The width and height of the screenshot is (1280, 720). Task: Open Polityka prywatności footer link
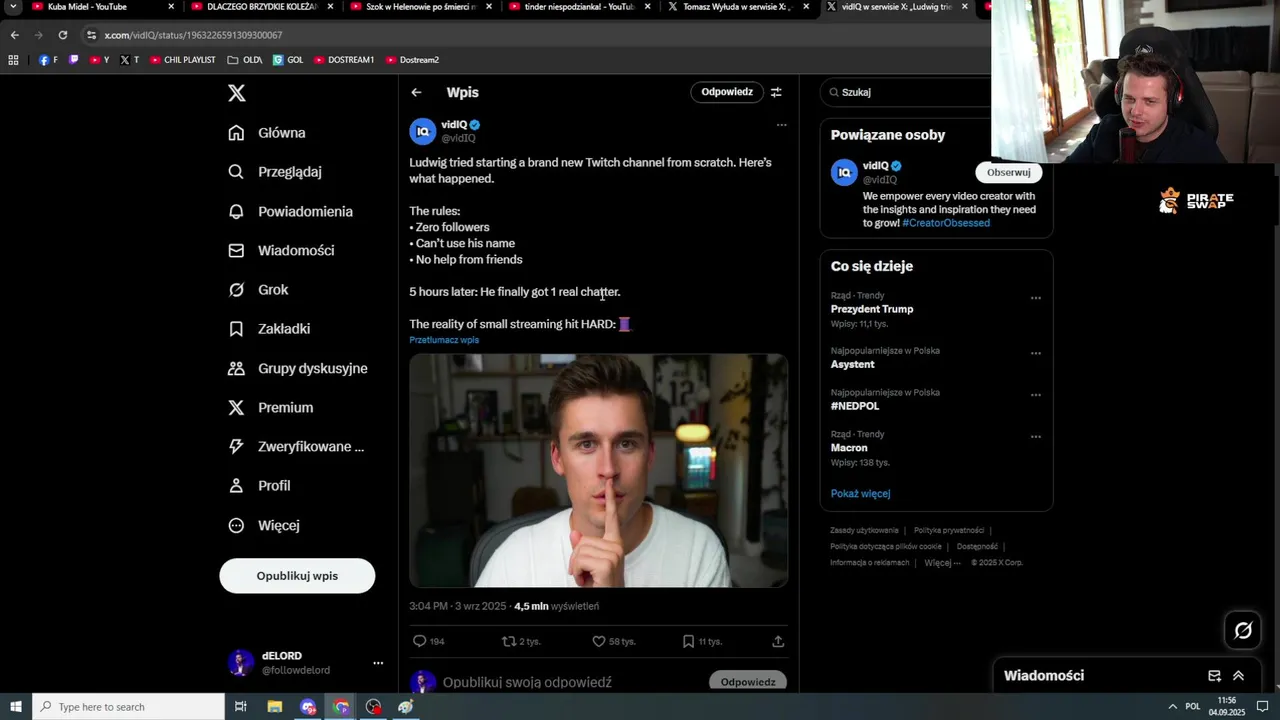coord(949,531)
